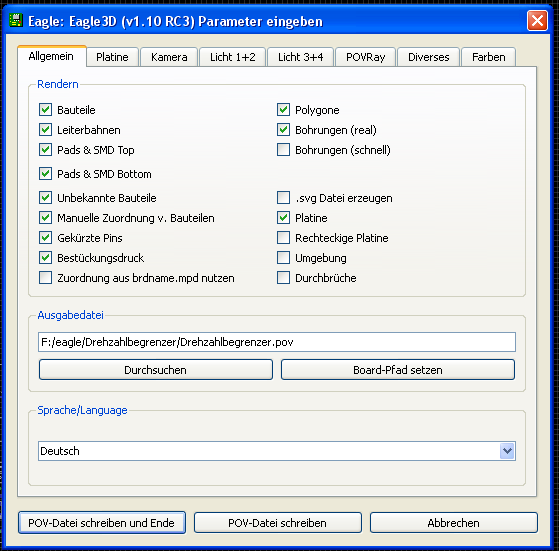Click POV-Datei schreiben und Ende
Screen dimensions: 559x551
tap(102, 523)
